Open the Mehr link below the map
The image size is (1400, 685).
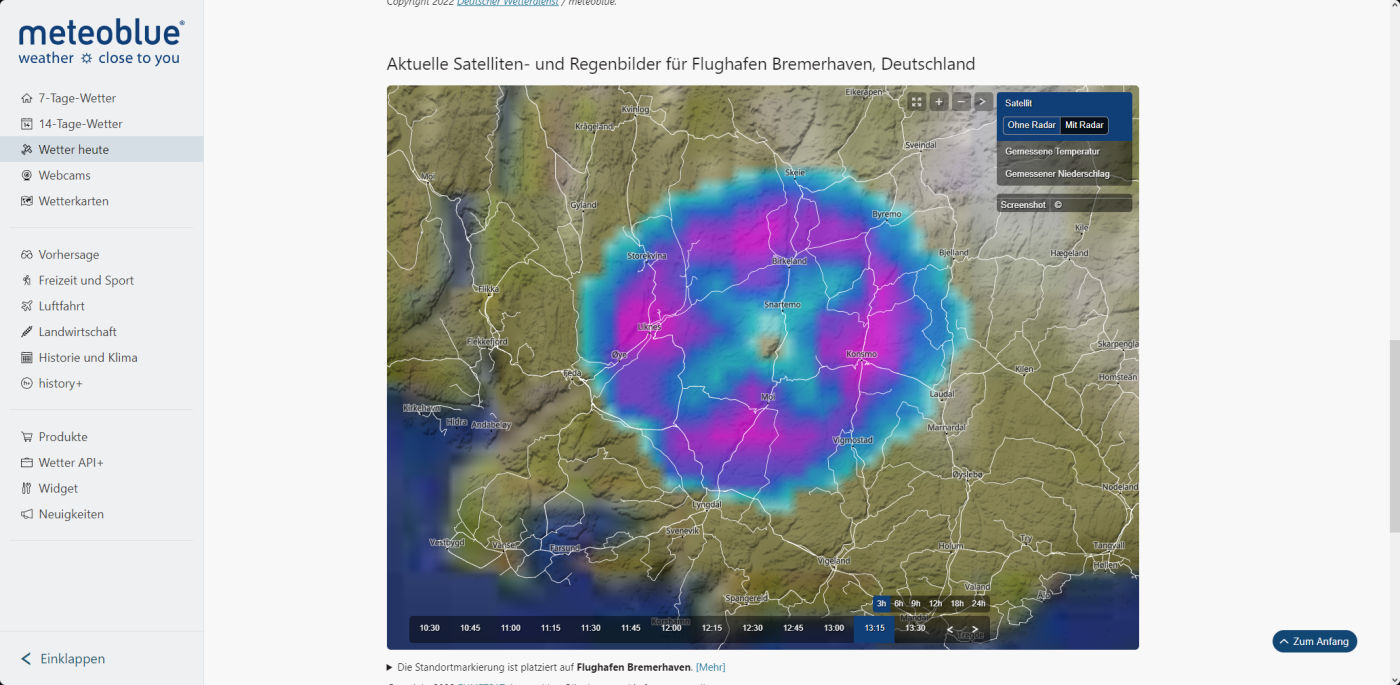710,667
